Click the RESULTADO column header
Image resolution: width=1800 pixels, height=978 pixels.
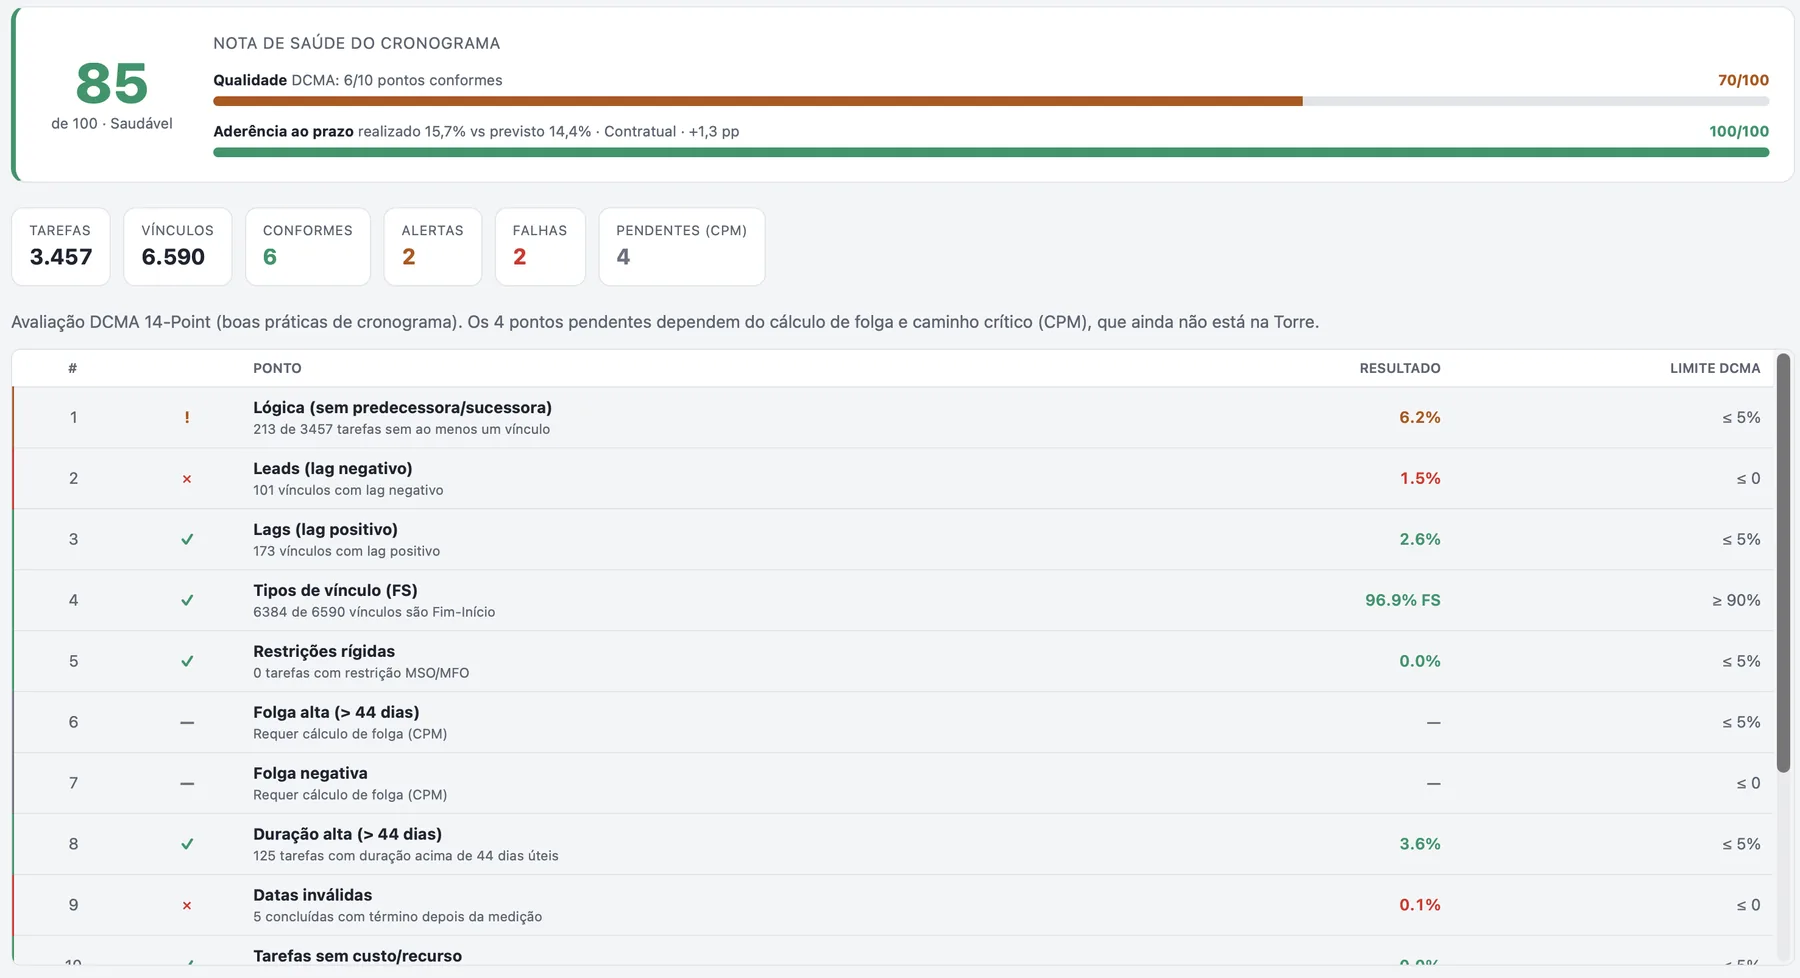1400,368
